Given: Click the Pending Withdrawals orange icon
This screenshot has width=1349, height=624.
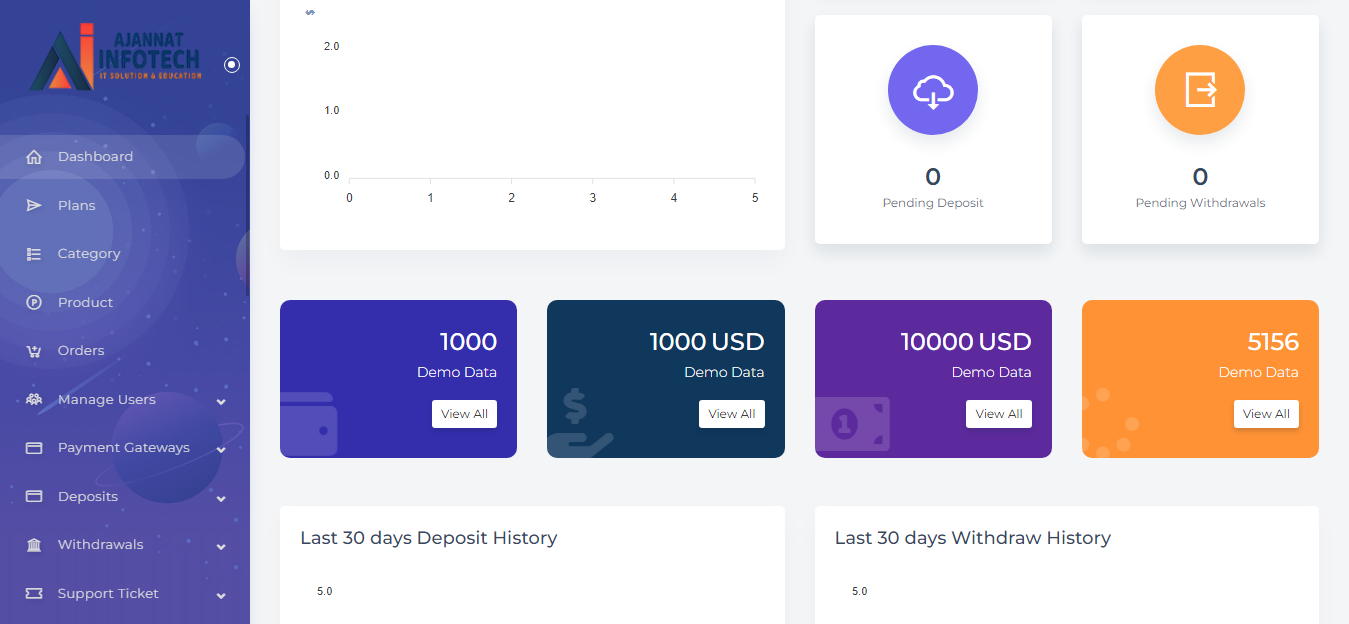Looking at the screenshot, I should pyautogui.click(x=1199, y=90).
